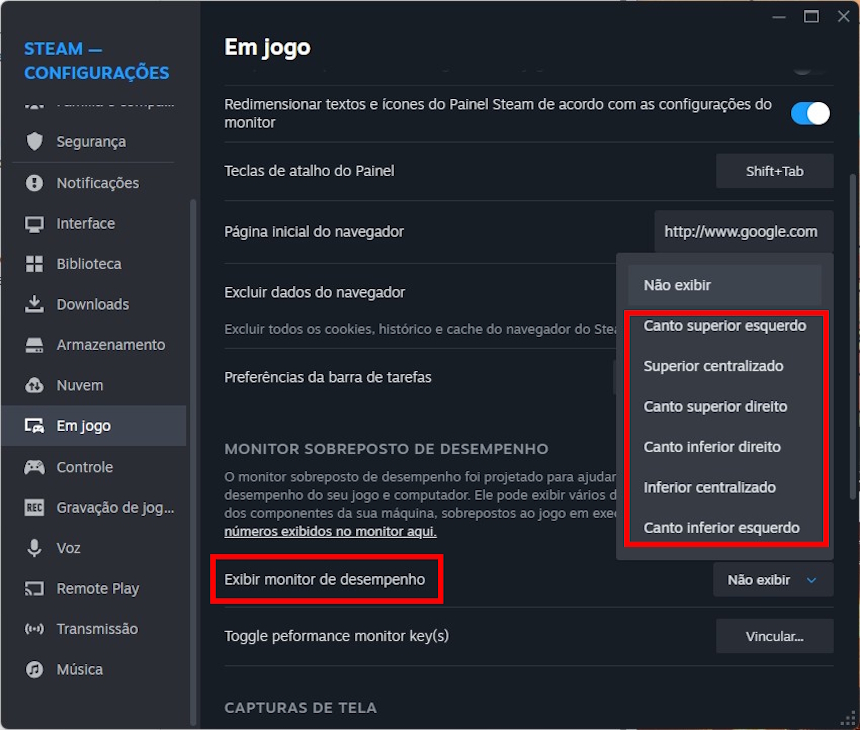Screen dimensions: 860x730
Task: Select Canto superior esquerdo from the list
Action: [x=724, y=325]
